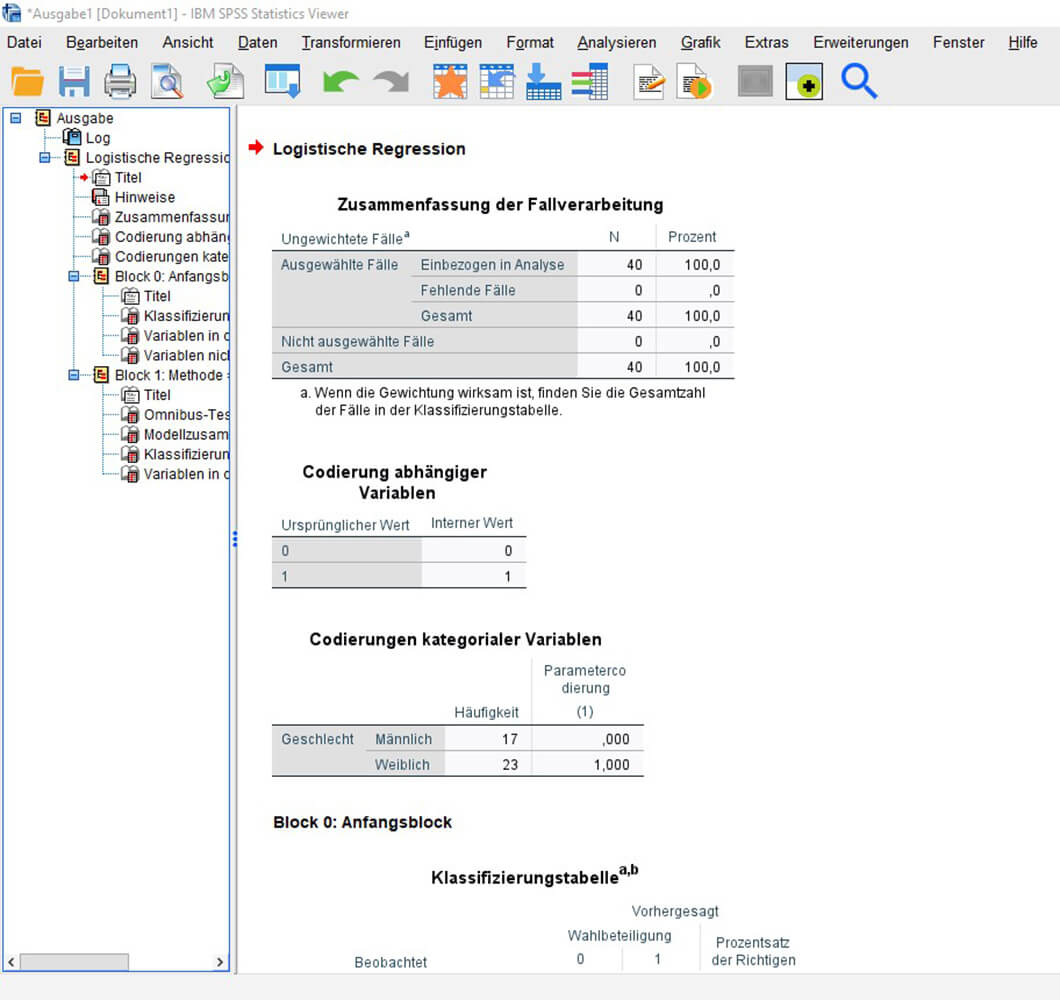
Task: Designate the window using the plus icon
Action: click(x=804, y=81)
